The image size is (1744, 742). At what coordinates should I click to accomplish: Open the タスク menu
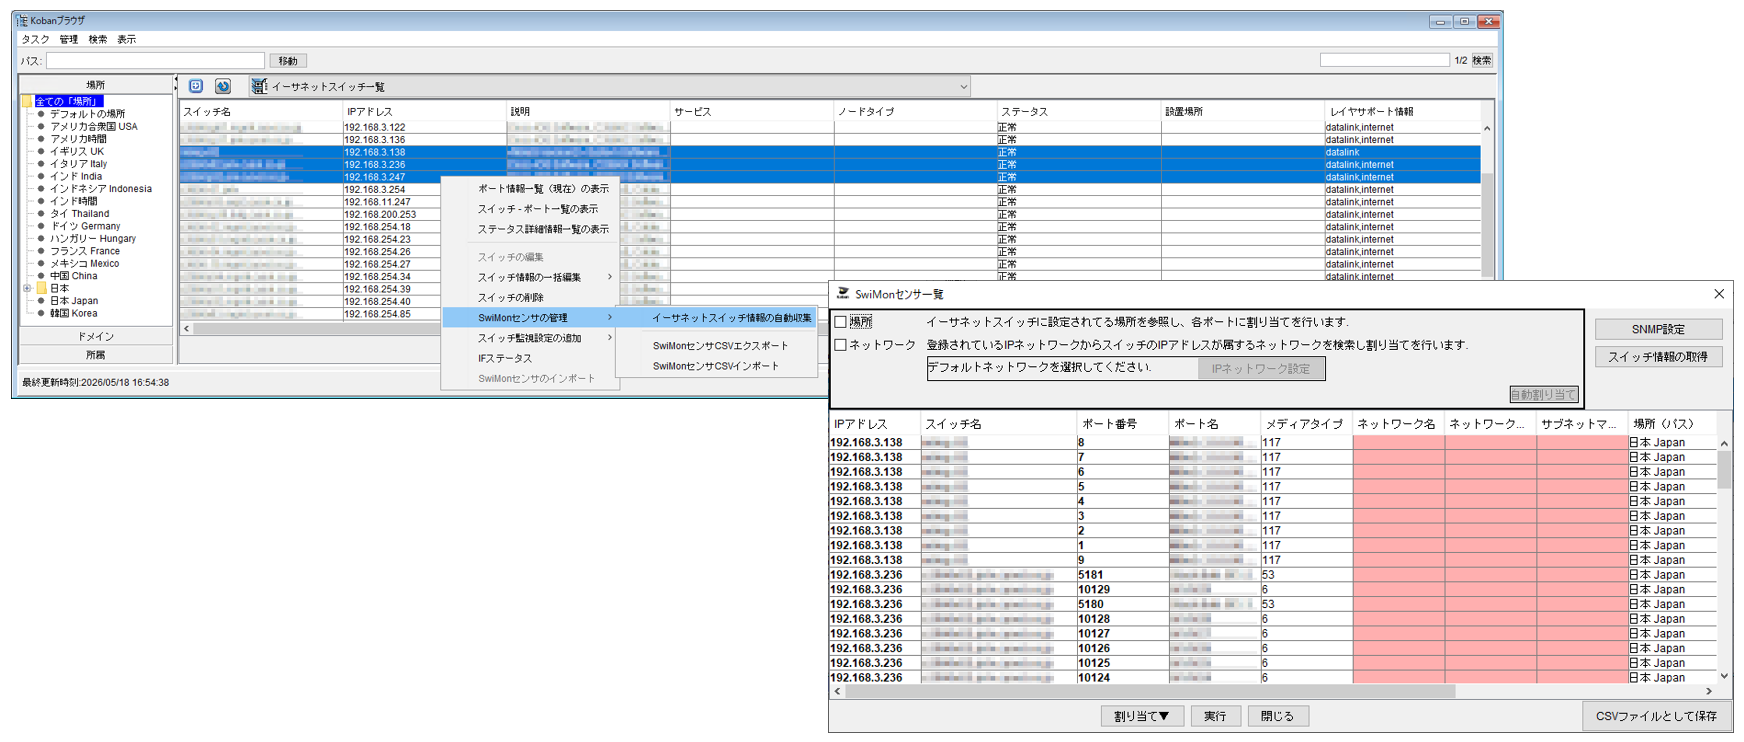pyautogui.click(x=36, y=39)
